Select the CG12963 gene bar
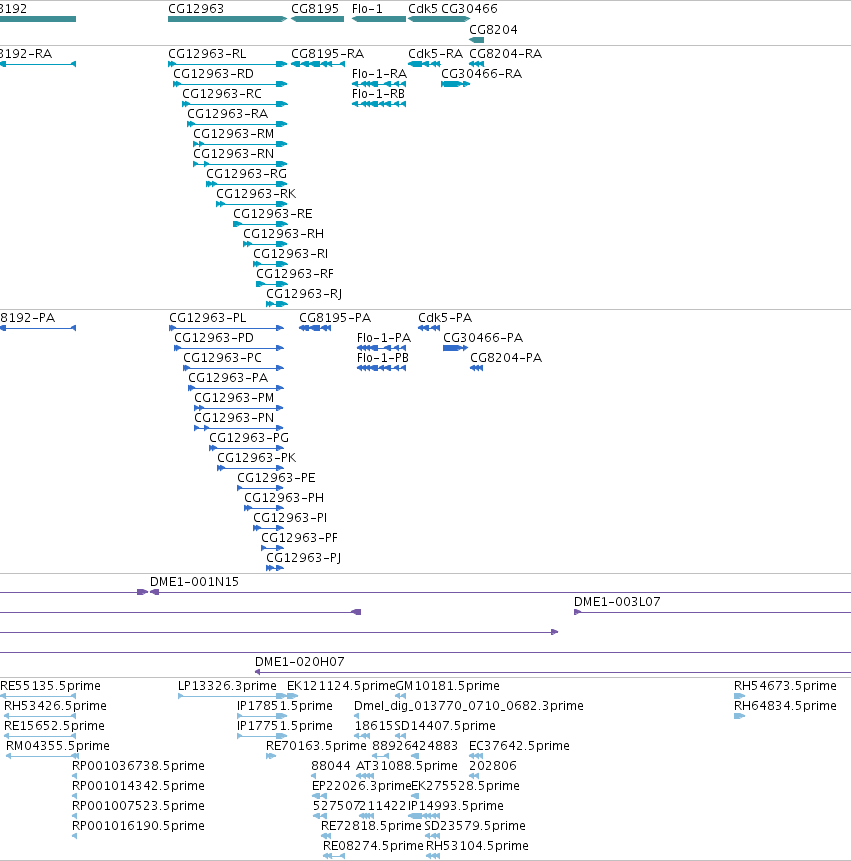The image size is (851, 861). point(227,19)
